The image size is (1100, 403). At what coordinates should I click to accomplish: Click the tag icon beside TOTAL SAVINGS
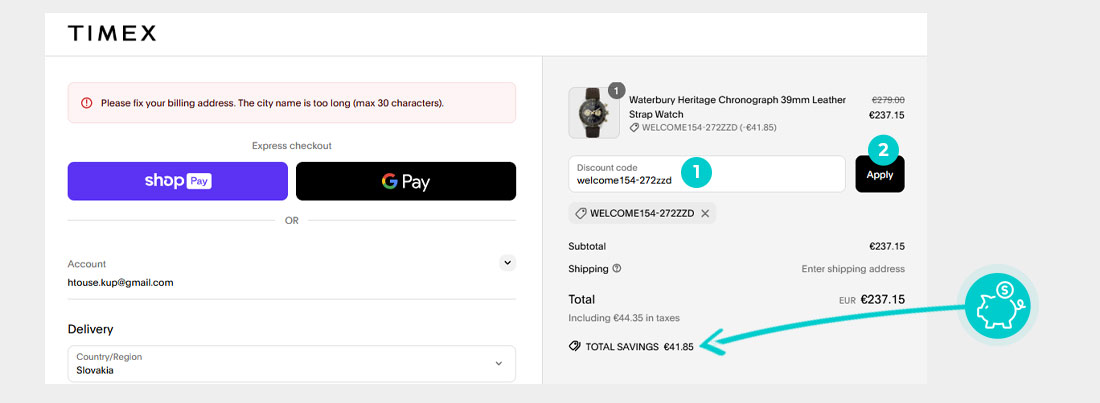pos(573,347)
